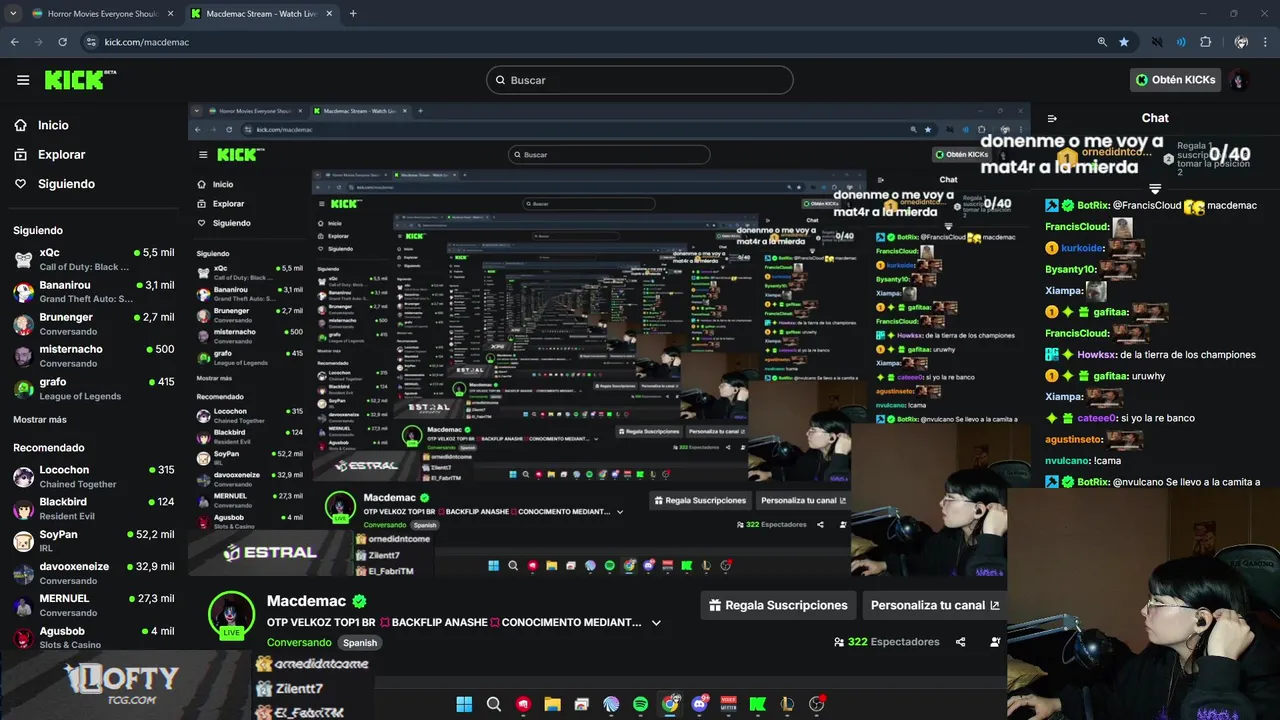Open Windows taskbar search
The width and height of the screenshot is (1280, 720).
pos(494,704)
